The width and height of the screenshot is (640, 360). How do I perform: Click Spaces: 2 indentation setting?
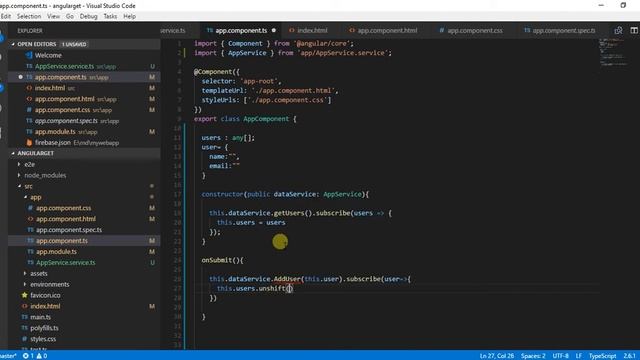(533, 356)
